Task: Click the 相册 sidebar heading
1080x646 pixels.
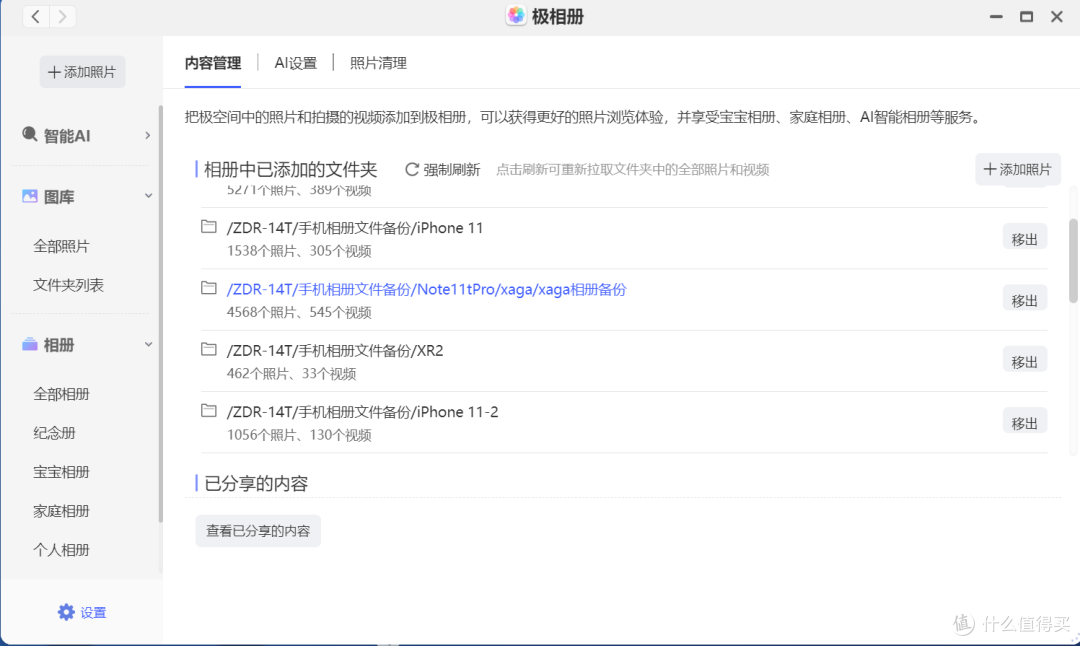Action: coord(59,345)
